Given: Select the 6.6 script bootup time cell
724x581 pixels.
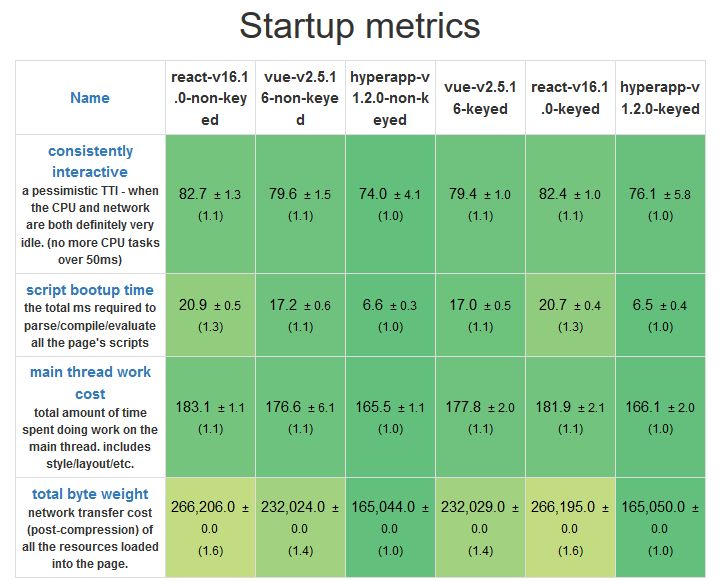Looking at the screenshot, I should click(390, 314).
